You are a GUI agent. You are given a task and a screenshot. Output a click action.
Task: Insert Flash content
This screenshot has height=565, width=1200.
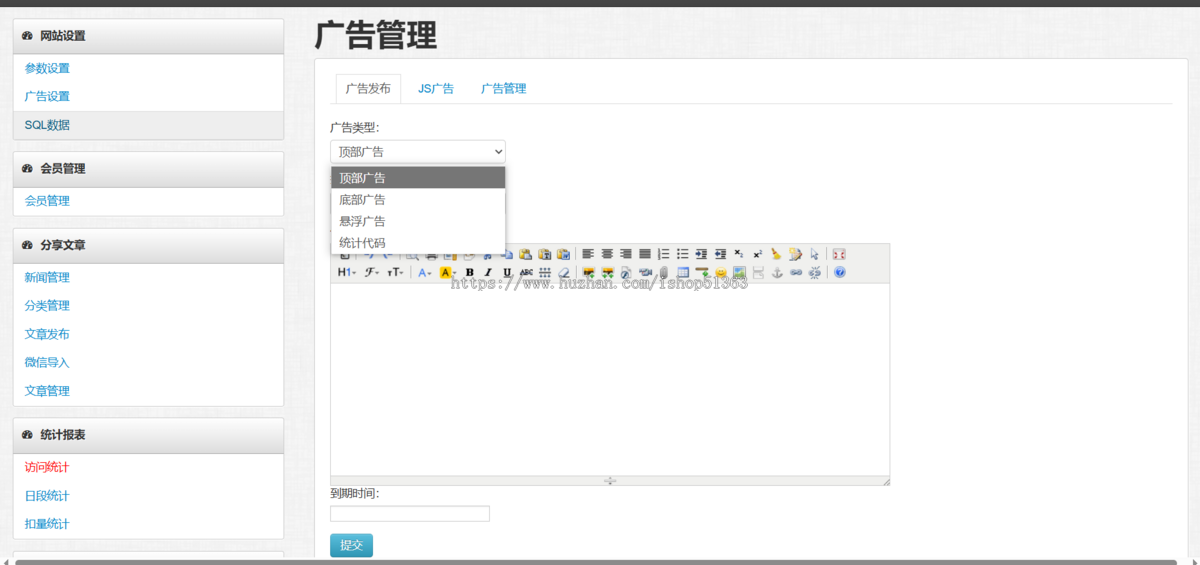pos(626,272)
